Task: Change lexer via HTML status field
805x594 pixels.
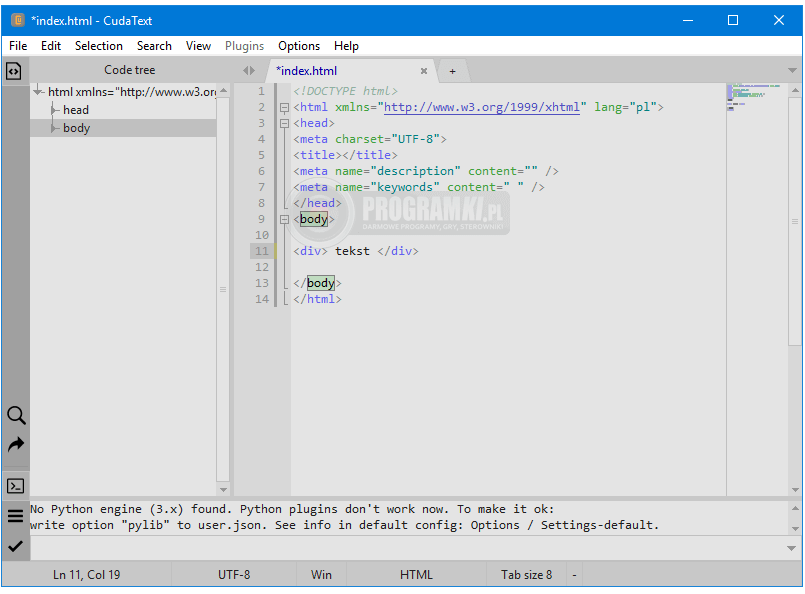Action: coord(416,574)
